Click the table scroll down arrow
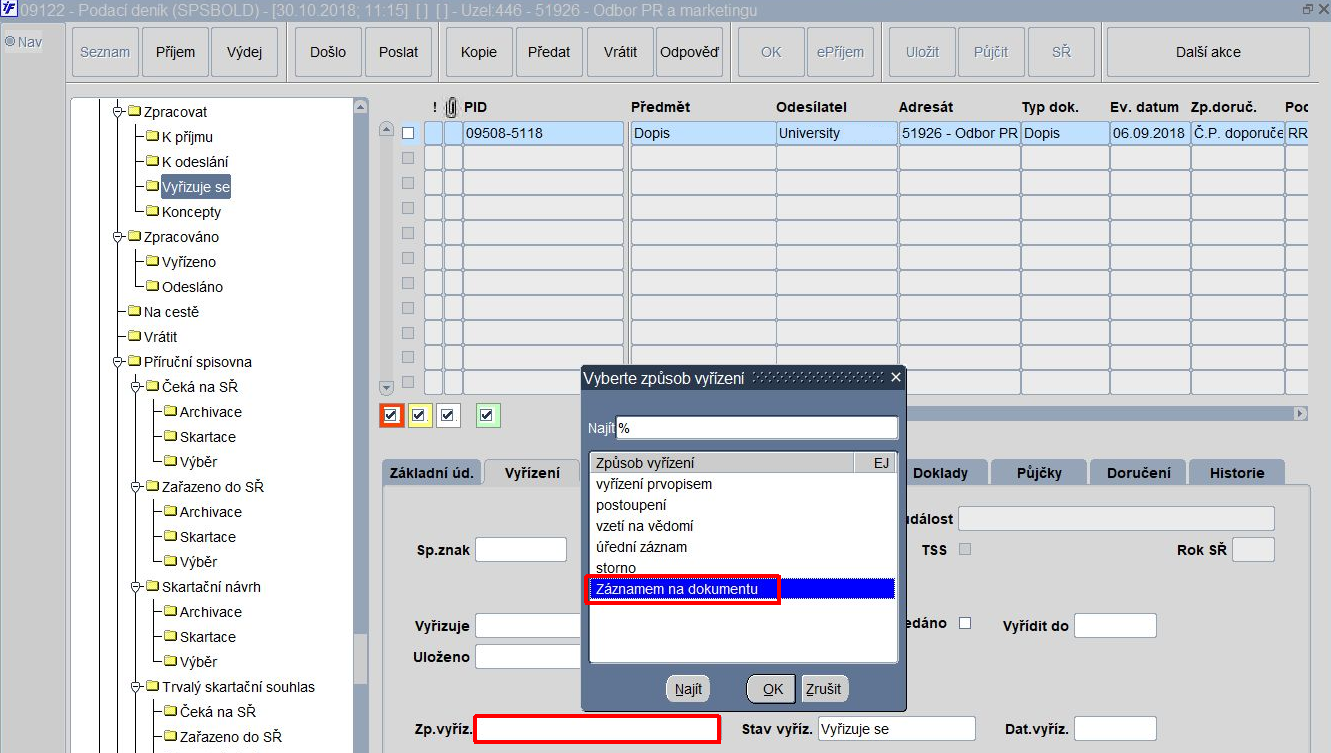This screenshot has height=753, width=1331. pos(387,387)
